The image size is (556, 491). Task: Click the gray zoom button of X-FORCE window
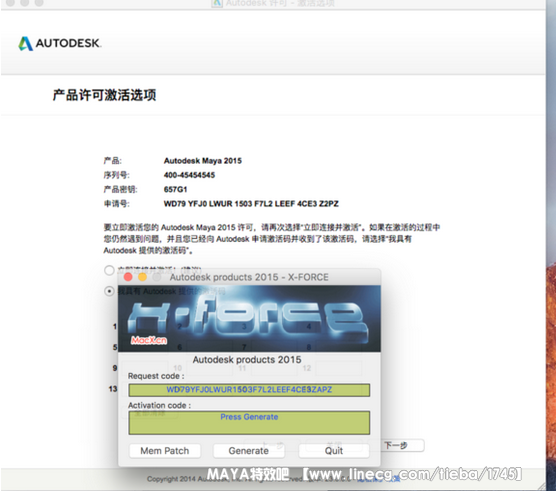pos(156,277)
